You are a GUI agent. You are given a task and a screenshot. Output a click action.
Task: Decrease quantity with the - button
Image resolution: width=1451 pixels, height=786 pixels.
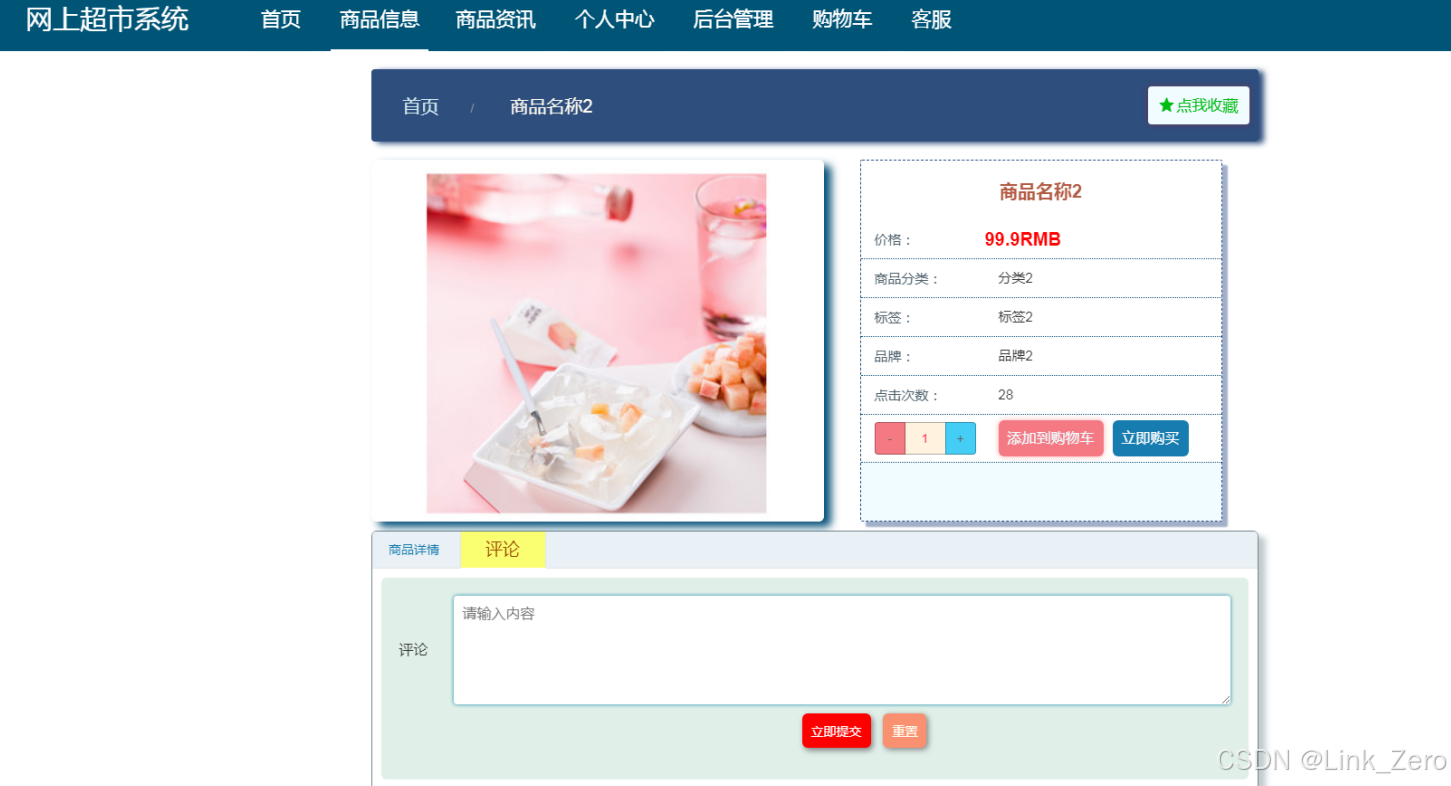tap(889, 438)
